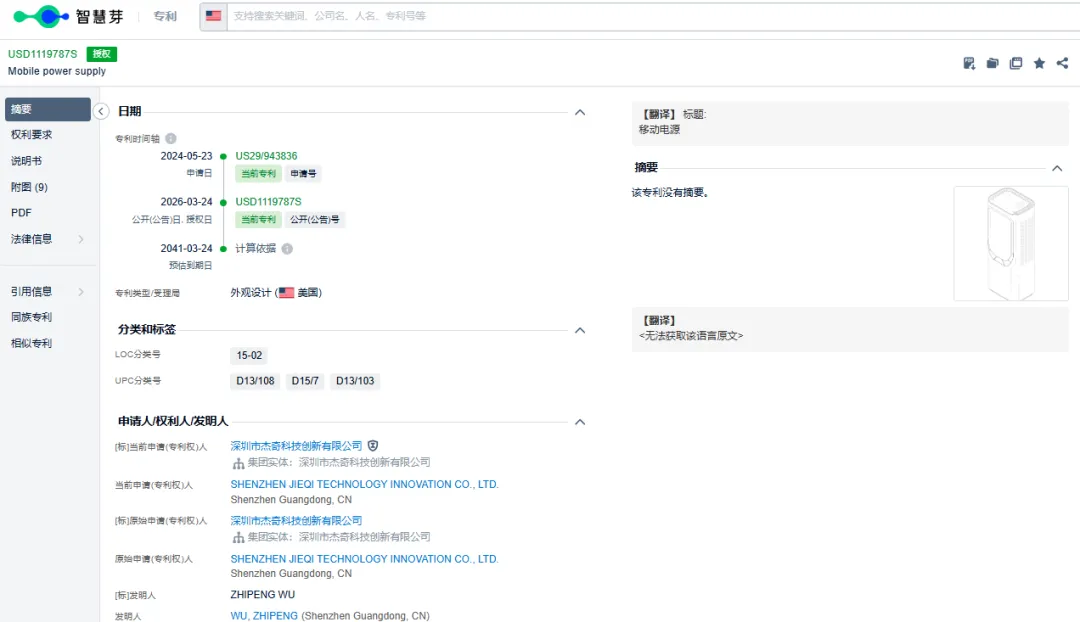Click the 智慧芽 logo in the header
The height and width of the screenshot is (622, 1080).
(x=68, y=16)
